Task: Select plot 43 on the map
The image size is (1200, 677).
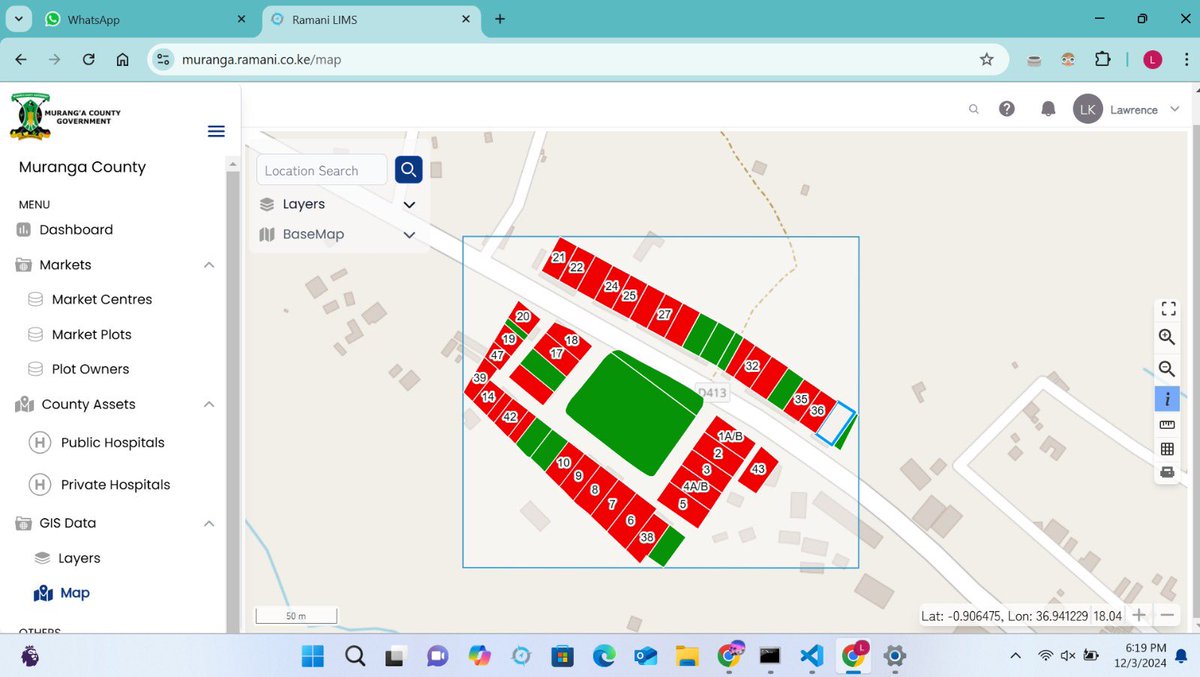Action: coord(758,469)
